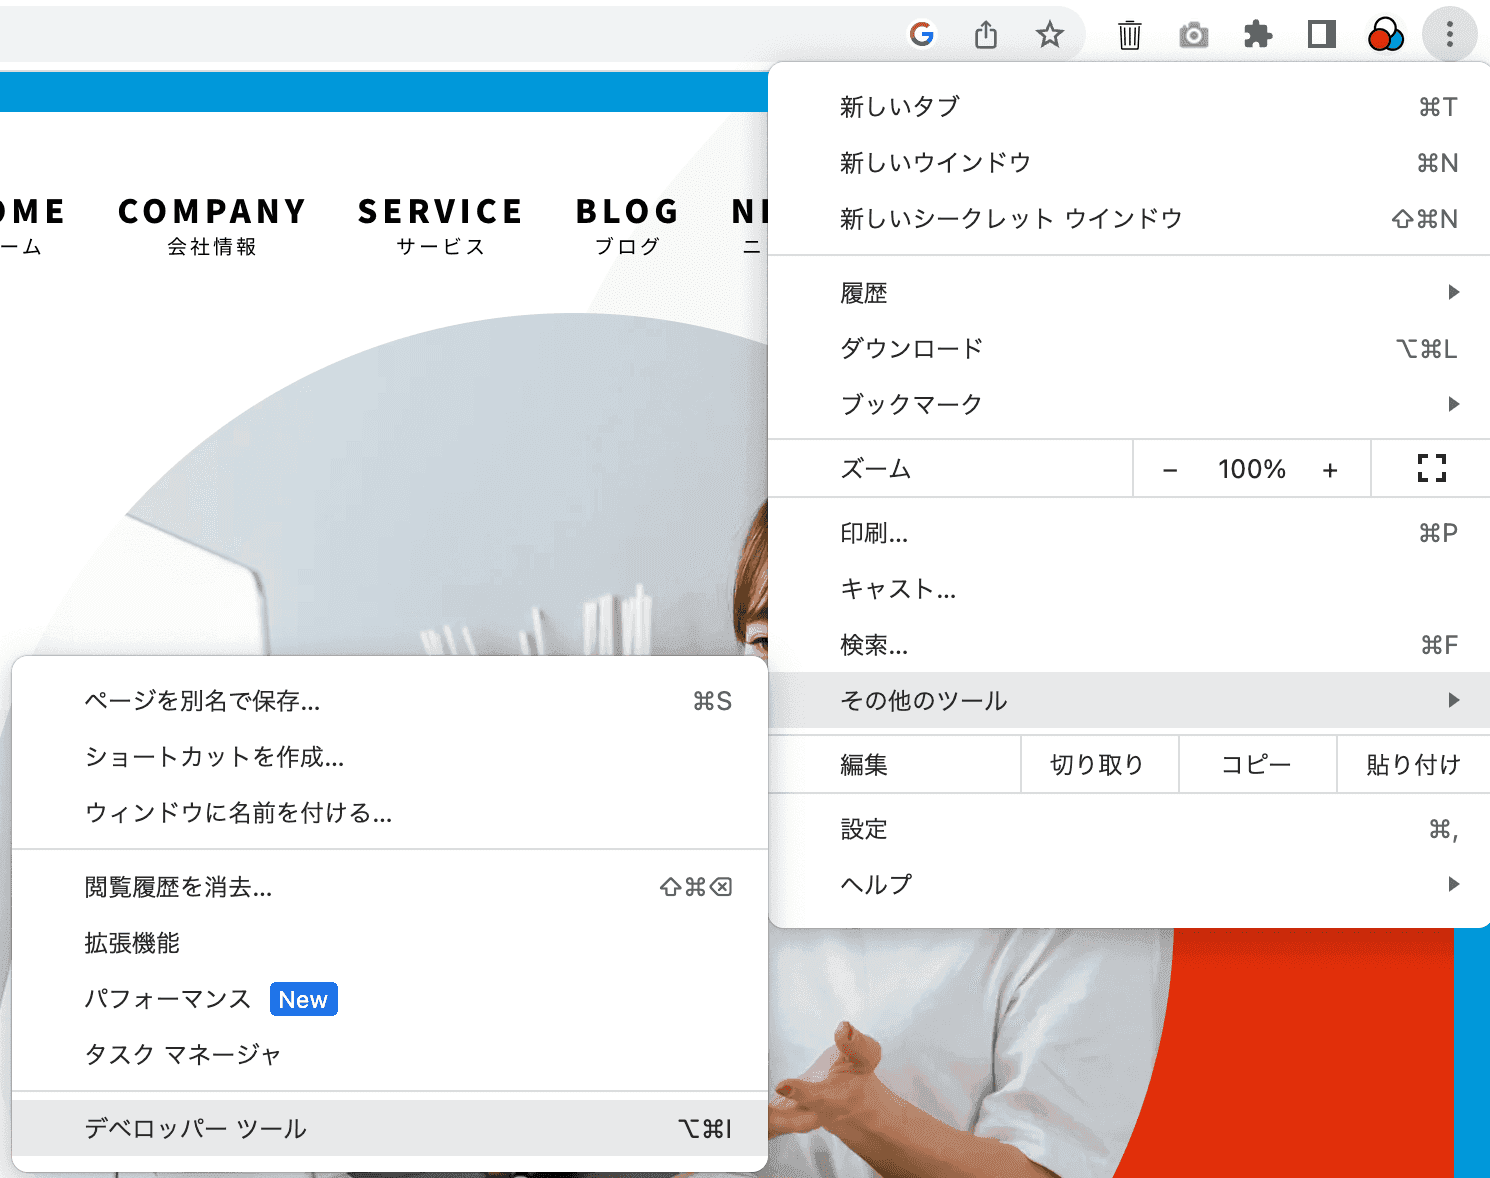This screenshot has height=1178, width=1490.
Task: Click the trash can extension icon
Action: (1129, 35)
